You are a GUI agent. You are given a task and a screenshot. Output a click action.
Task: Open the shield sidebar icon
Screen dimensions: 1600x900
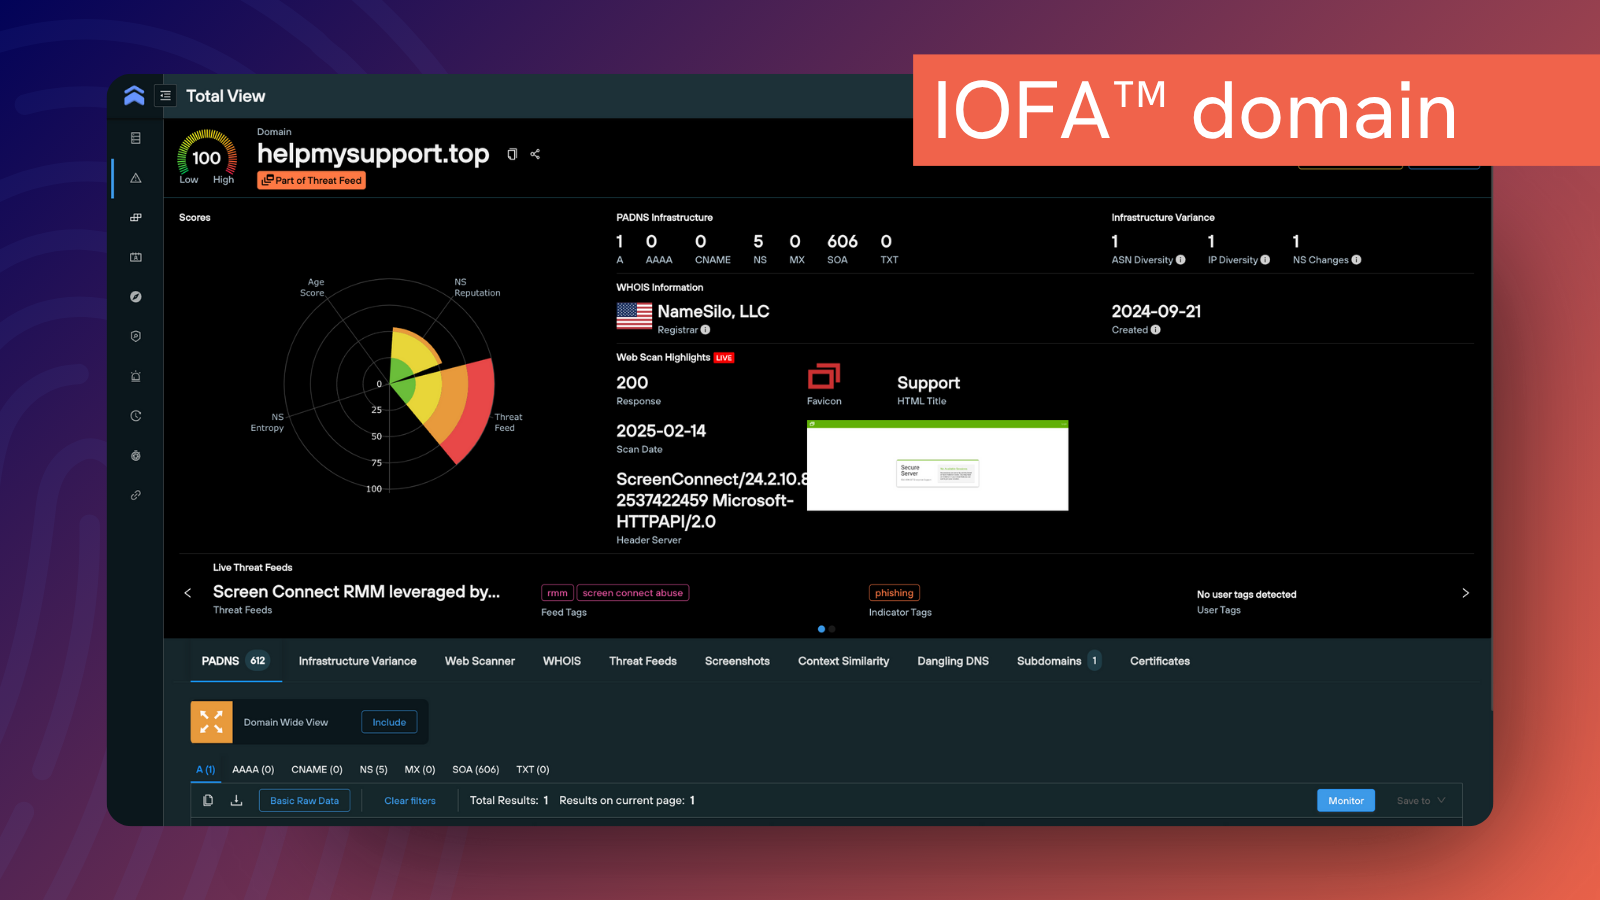coord(136,336)
